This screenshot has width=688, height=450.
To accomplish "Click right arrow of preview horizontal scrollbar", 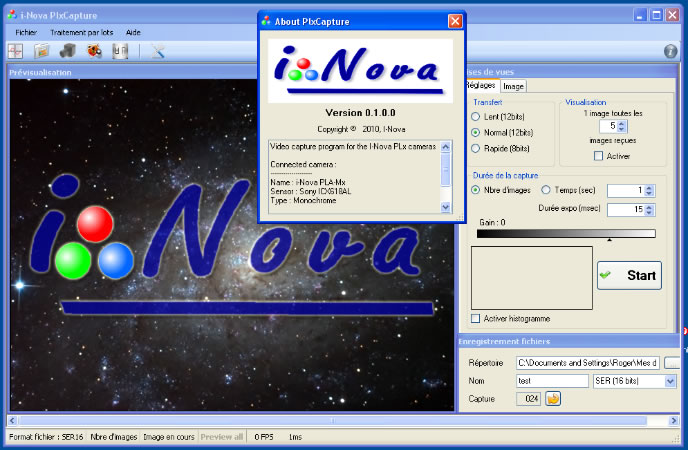I will (674, 421).
